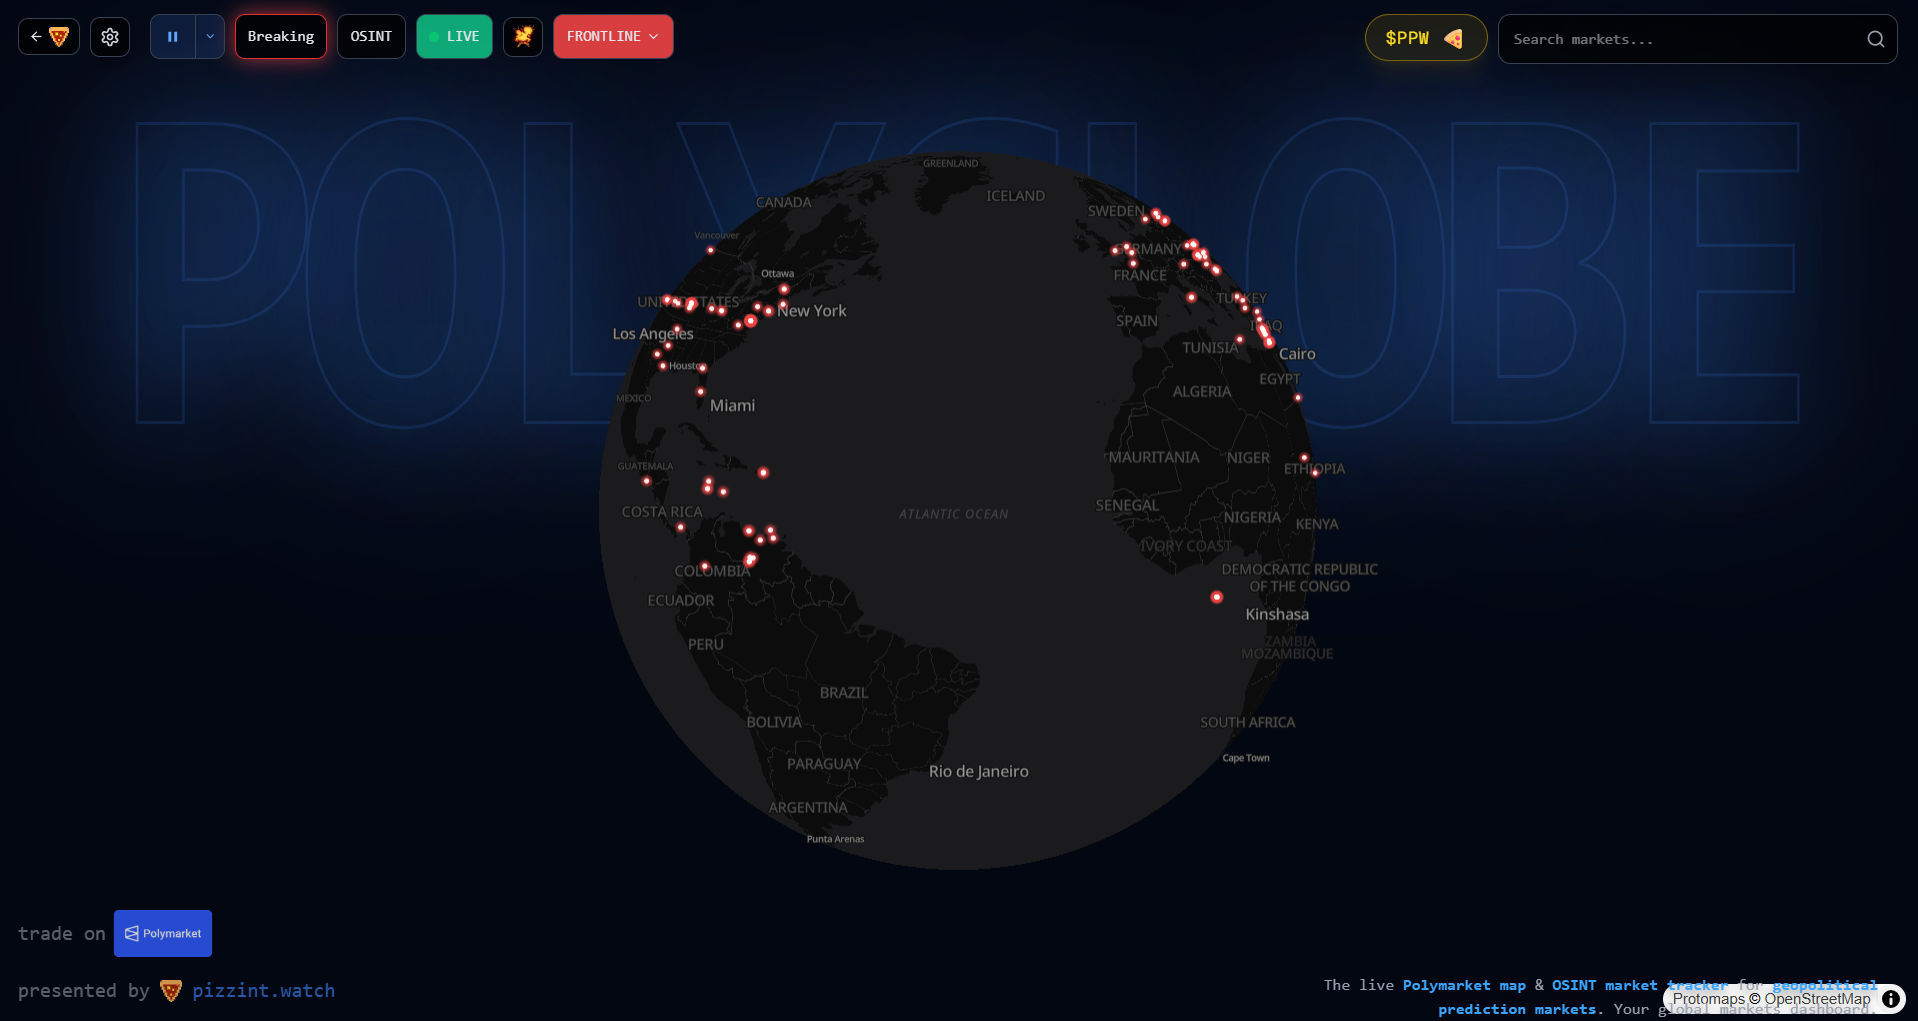Select the Kinshasa market marker
This screenshot has width=1918, height=1021.
click(x=1217, y=597)
